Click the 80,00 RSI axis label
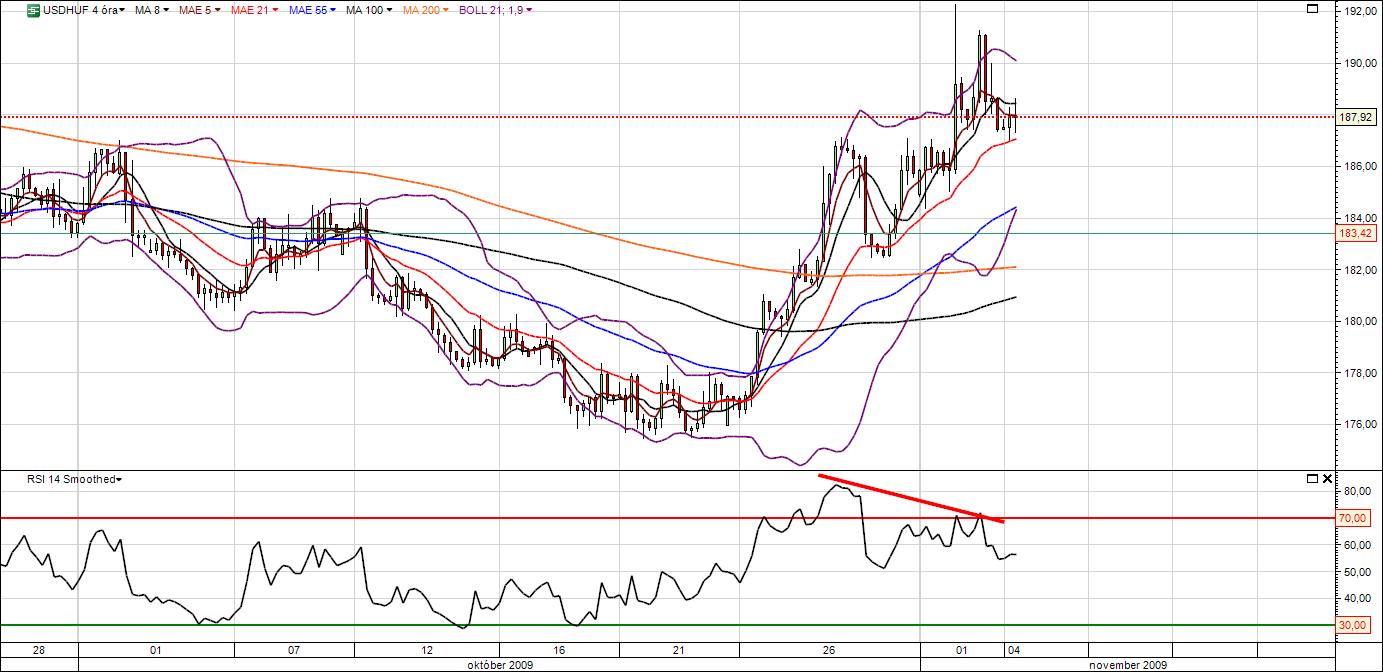The height and width of the screenshot is (672, 1383). click(1357, 491)
